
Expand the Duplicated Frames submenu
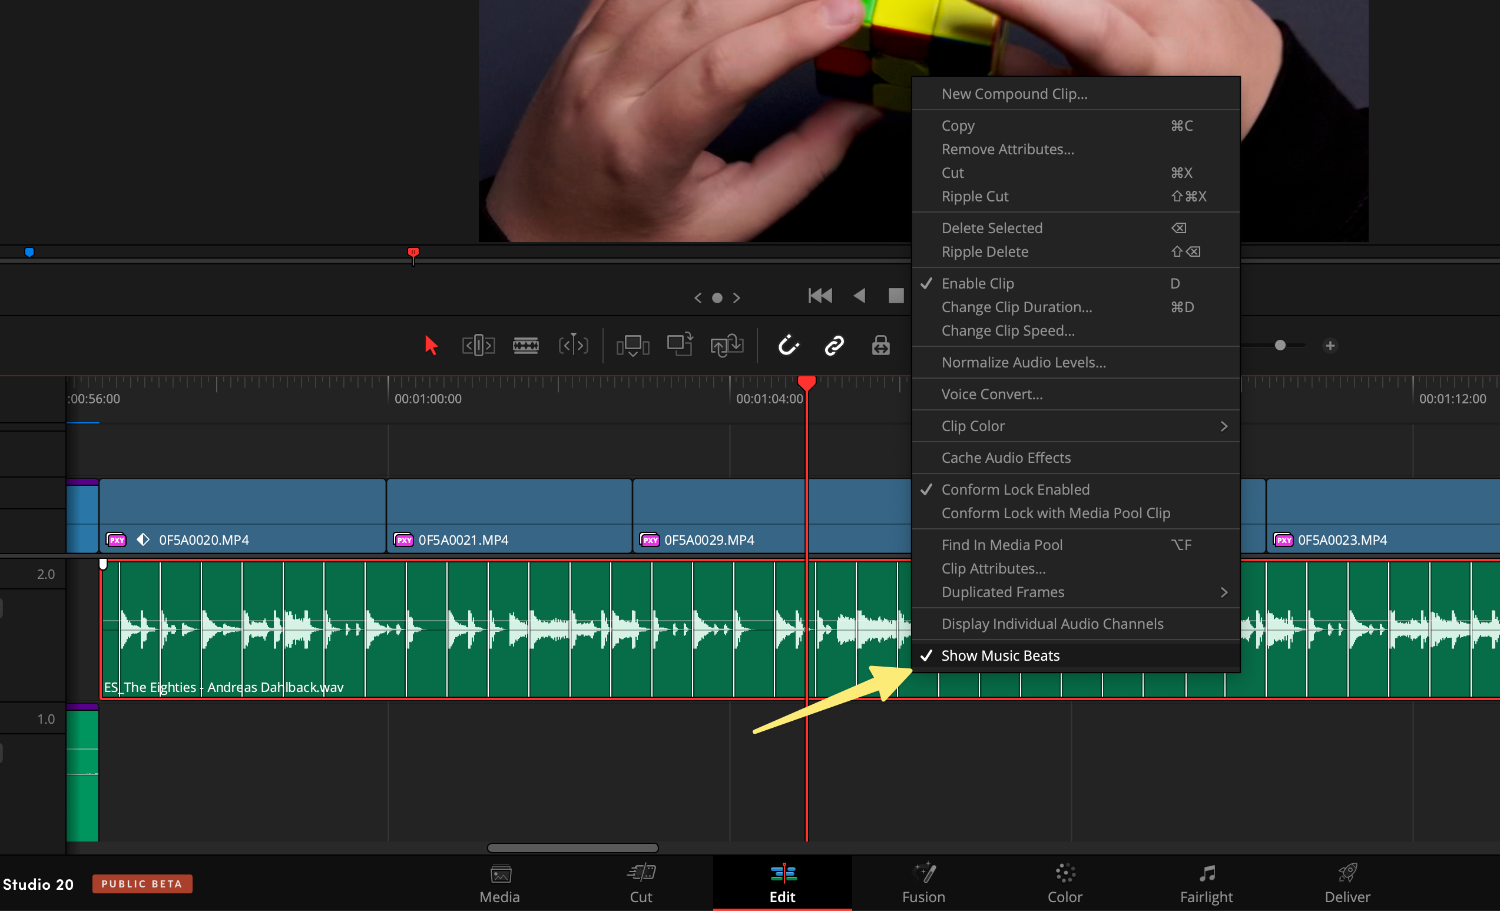(x=1076, y=592)
